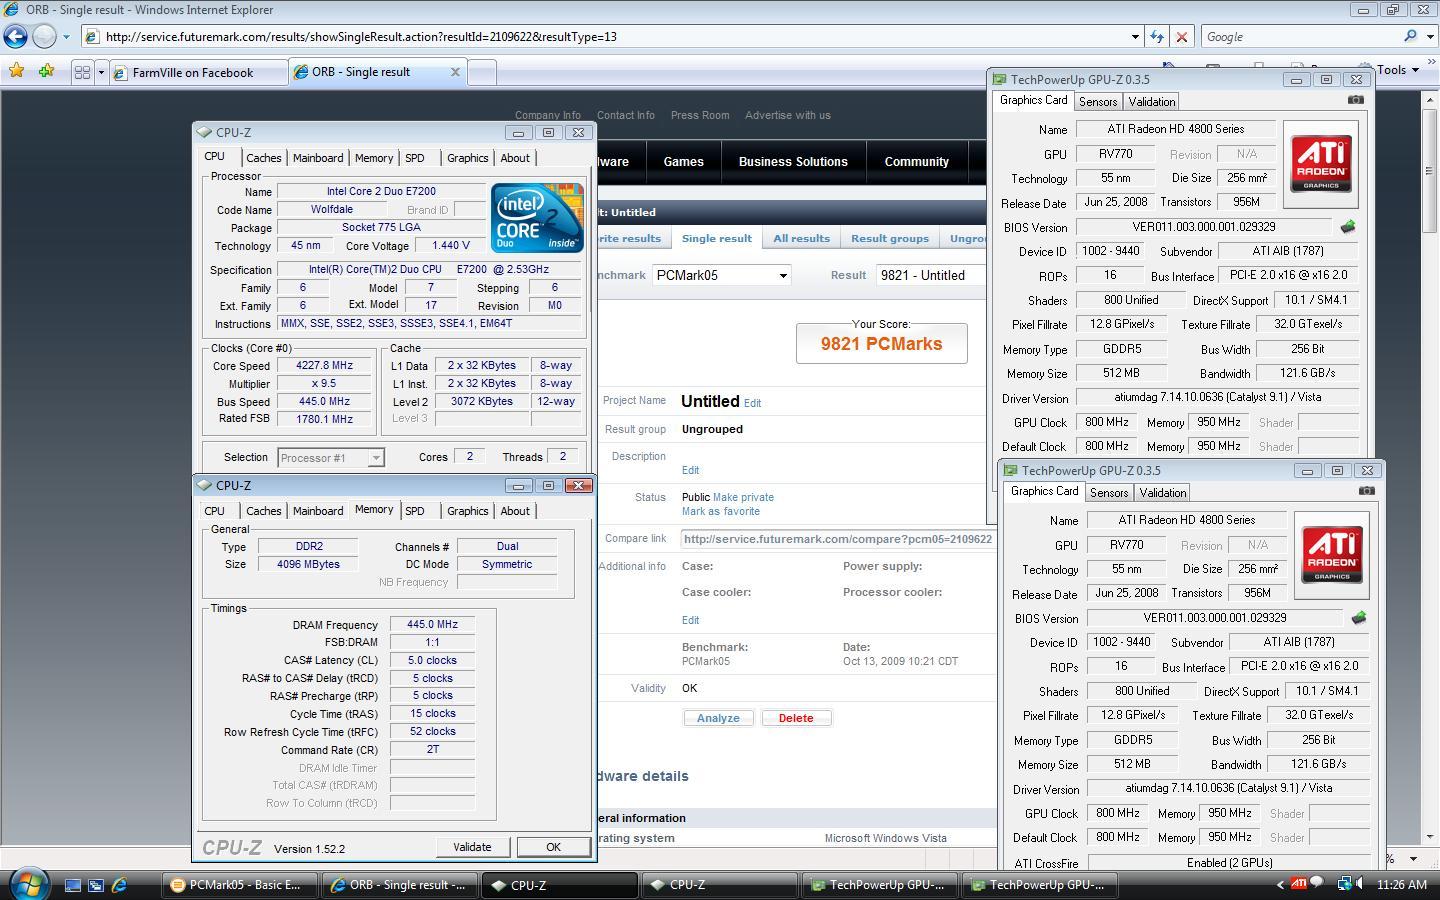Viewport: 1440px width, 900px height.
Task: Click the camera screenshot icon in upper GPU-Z window
Action: tap(1355, 100)
